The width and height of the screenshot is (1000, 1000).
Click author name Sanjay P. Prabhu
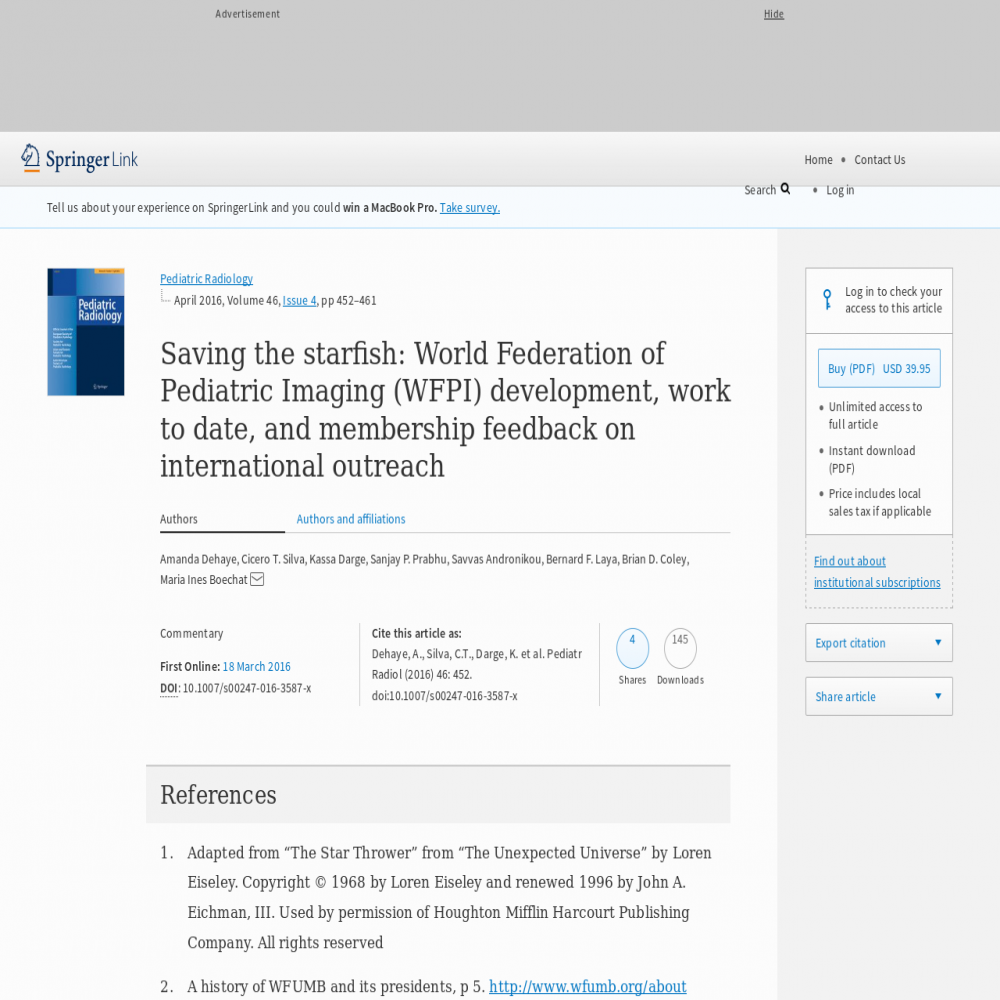coord(408,559)
